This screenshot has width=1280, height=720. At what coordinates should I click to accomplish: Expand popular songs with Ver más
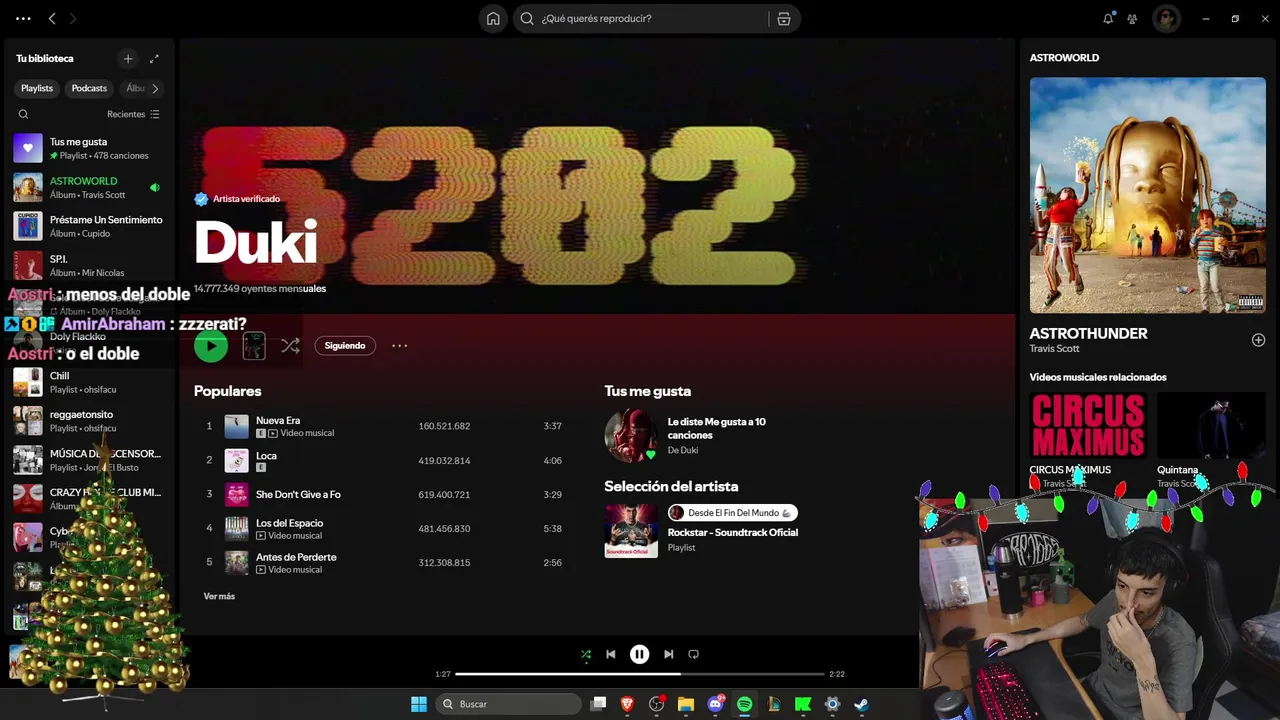pos(219,596)
